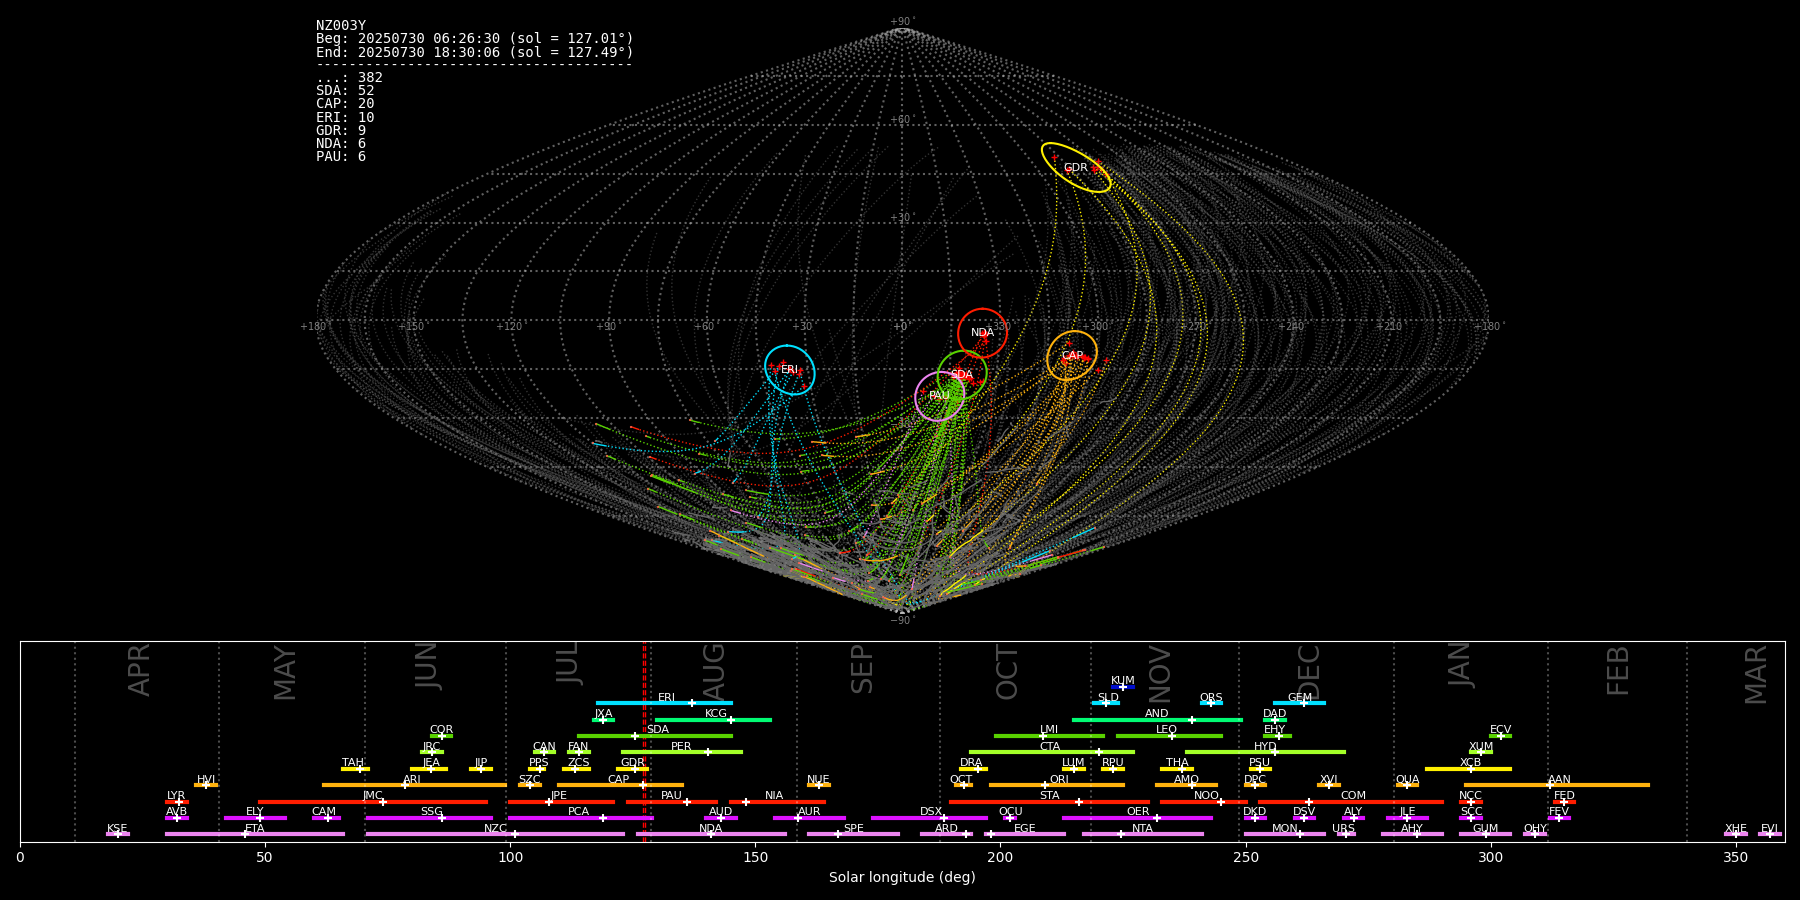Click the JMC shower bar in timeline

click(x=373, y=802)
